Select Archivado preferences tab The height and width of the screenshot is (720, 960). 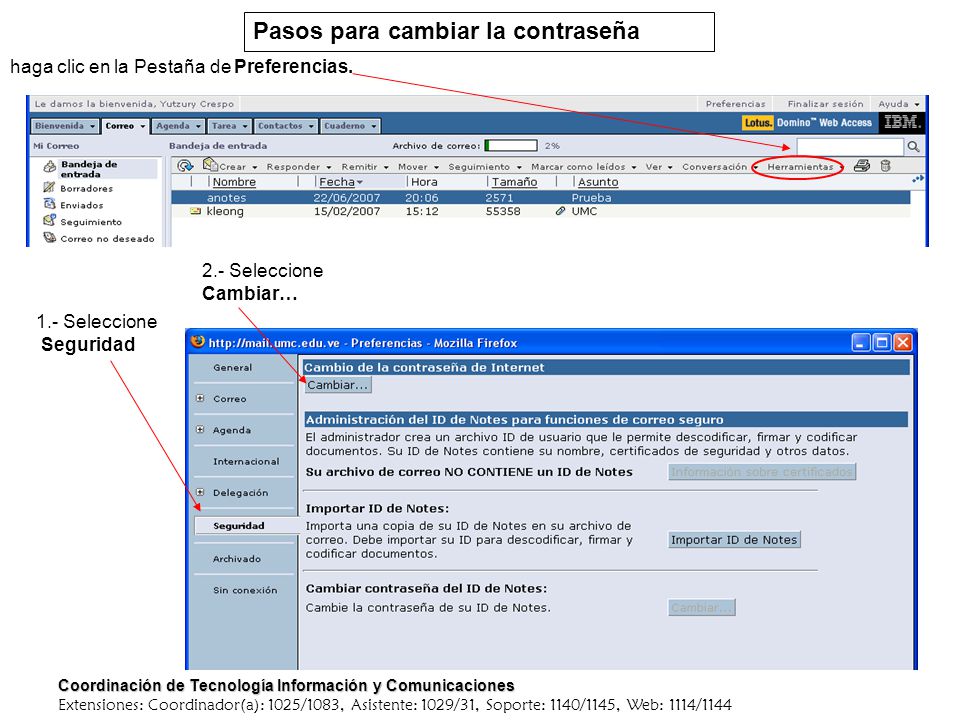[x=237, y=558]
